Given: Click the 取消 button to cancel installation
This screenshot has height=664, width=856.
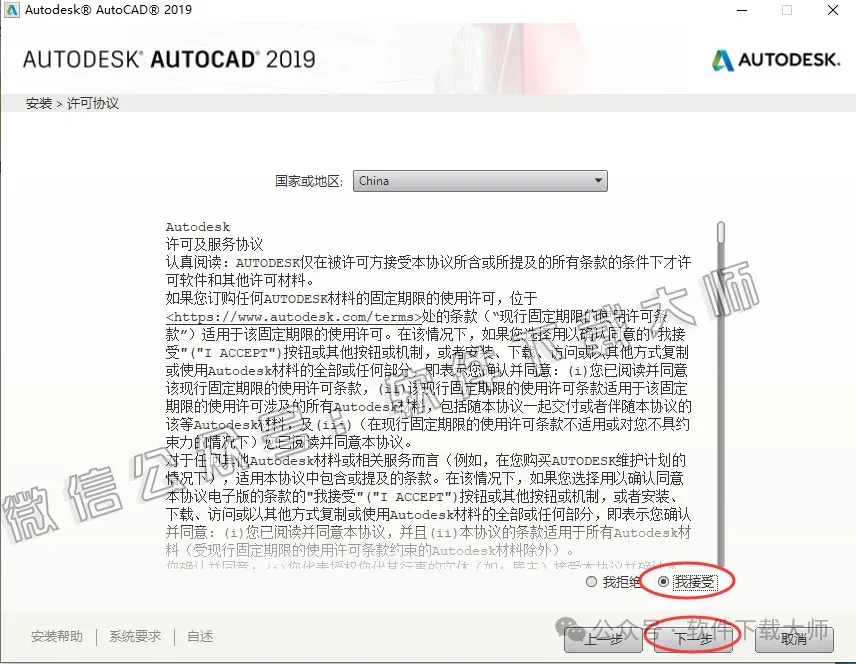Looking at the screenshot, I should [794, 641].
